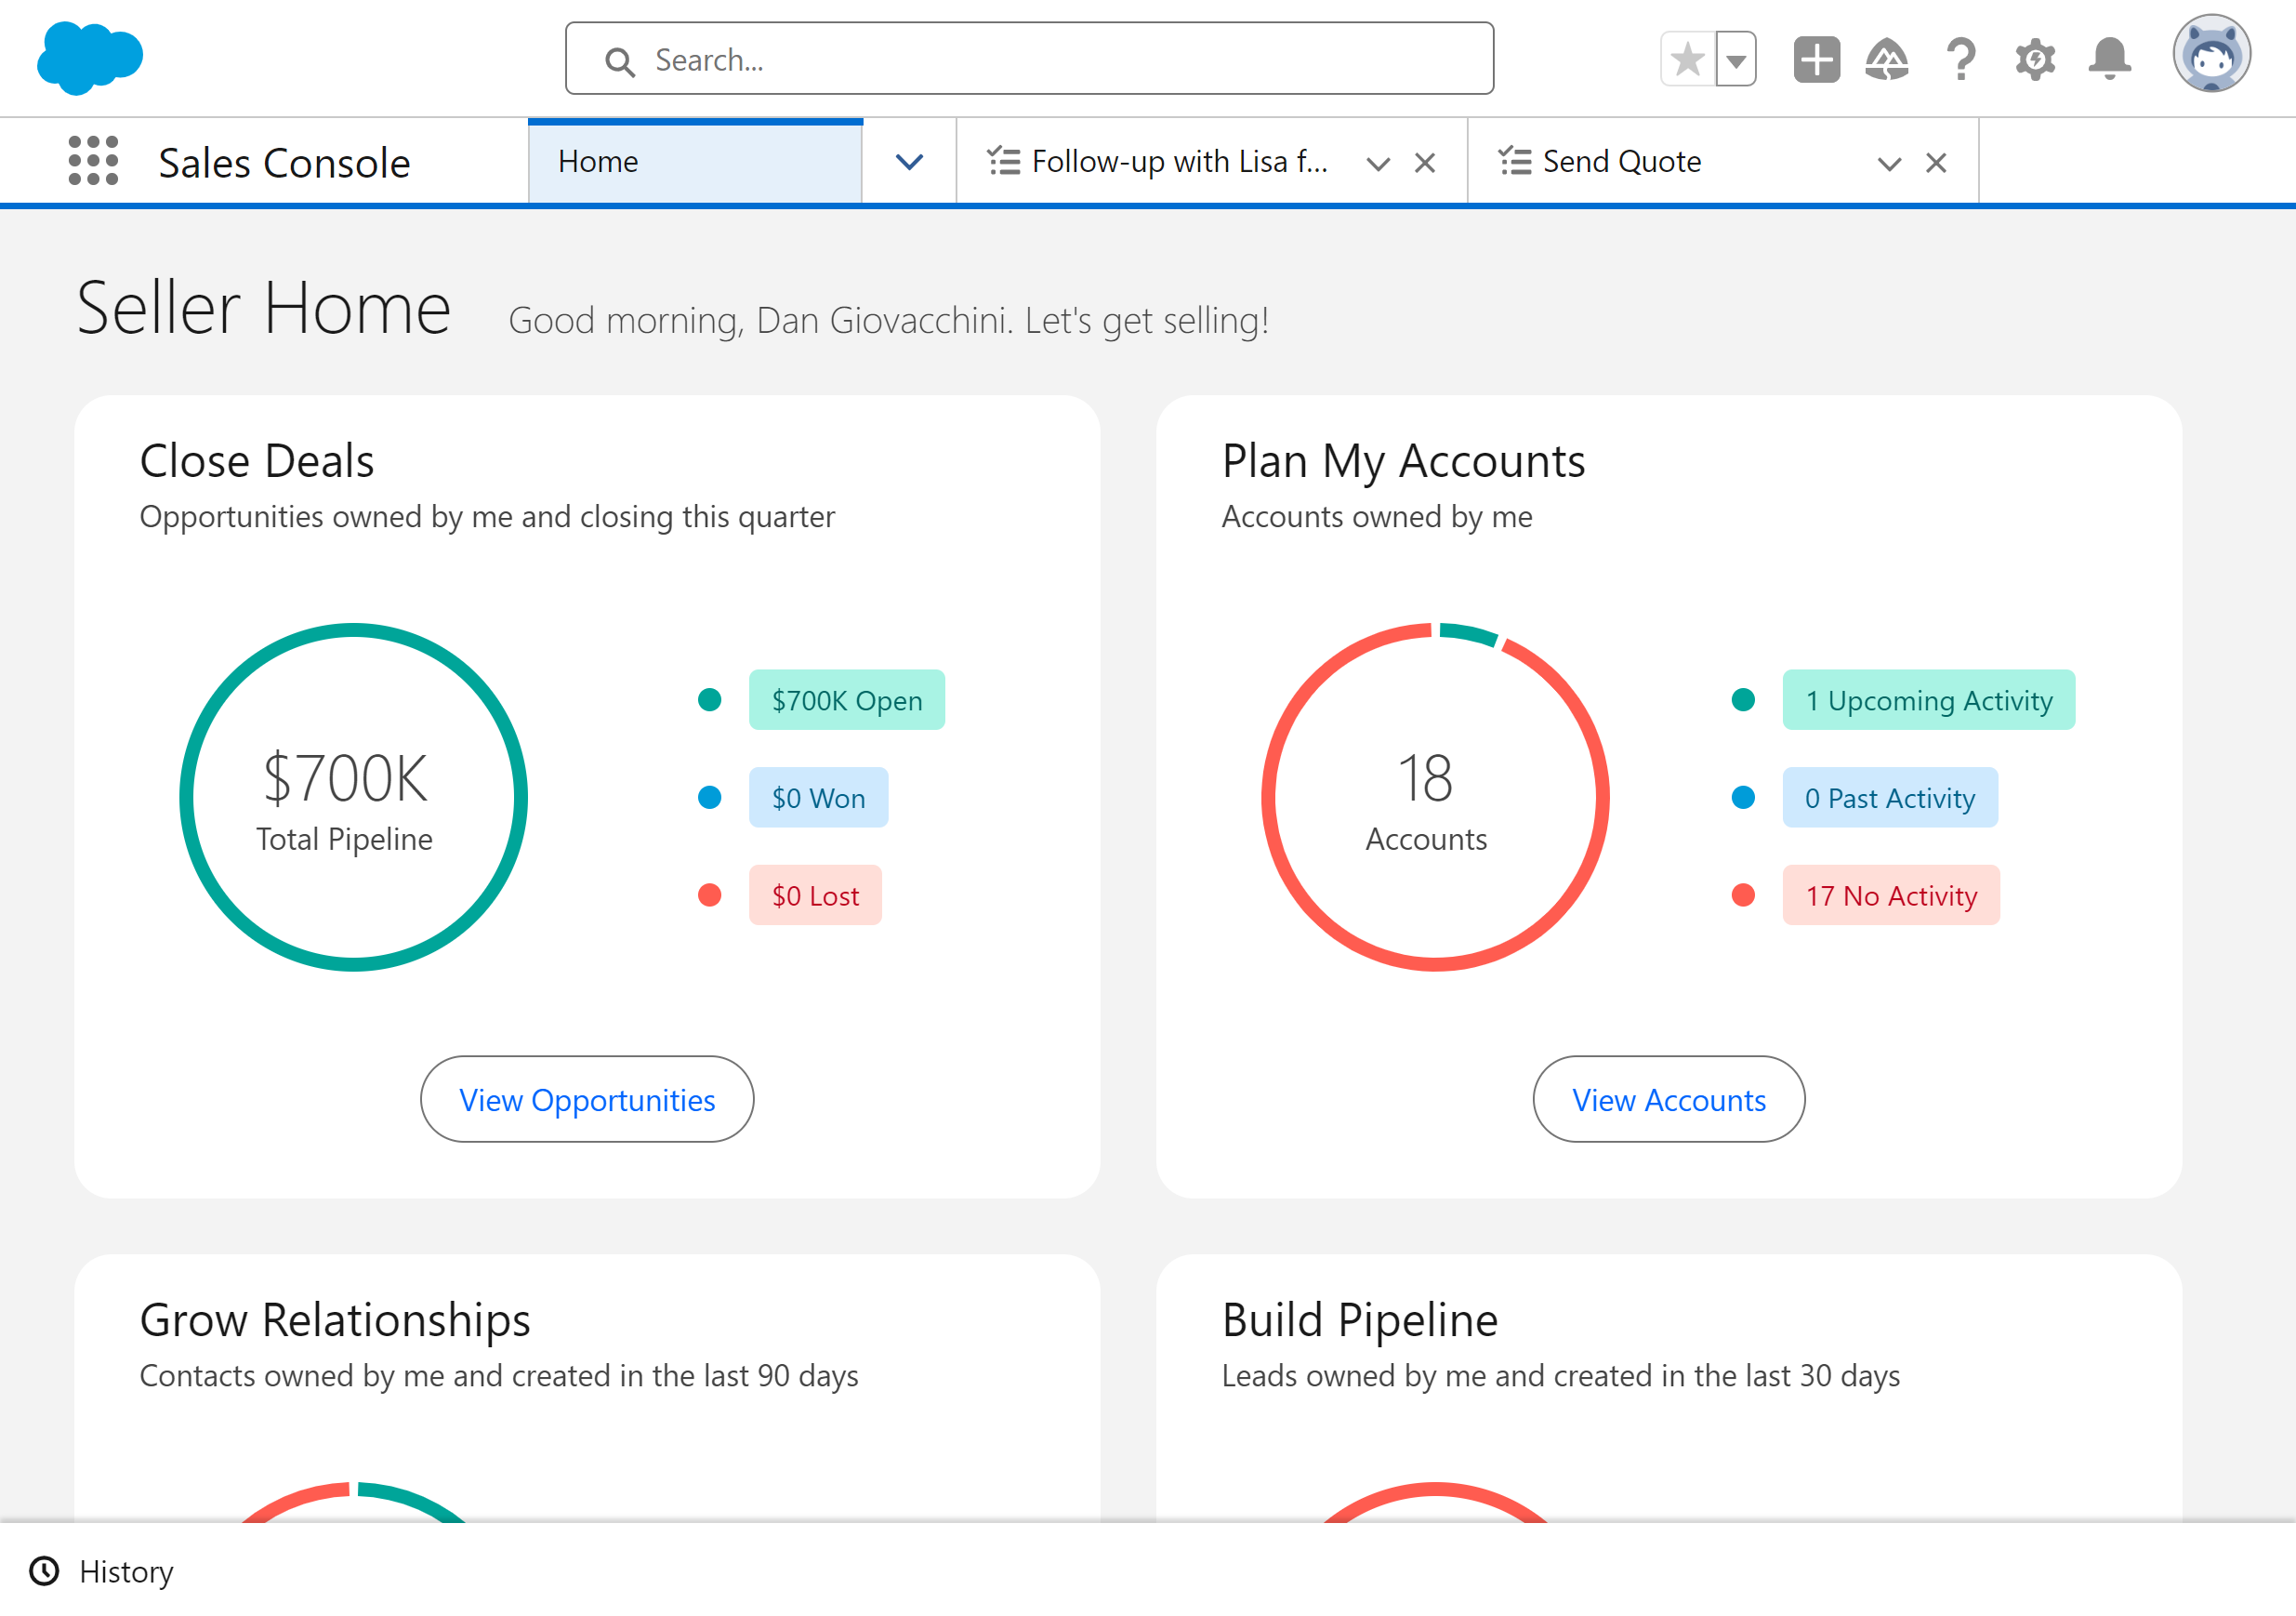This screenshot has width=2296, height=1616.
Task: Open the History utility bar item
Action: [101, 1571]
